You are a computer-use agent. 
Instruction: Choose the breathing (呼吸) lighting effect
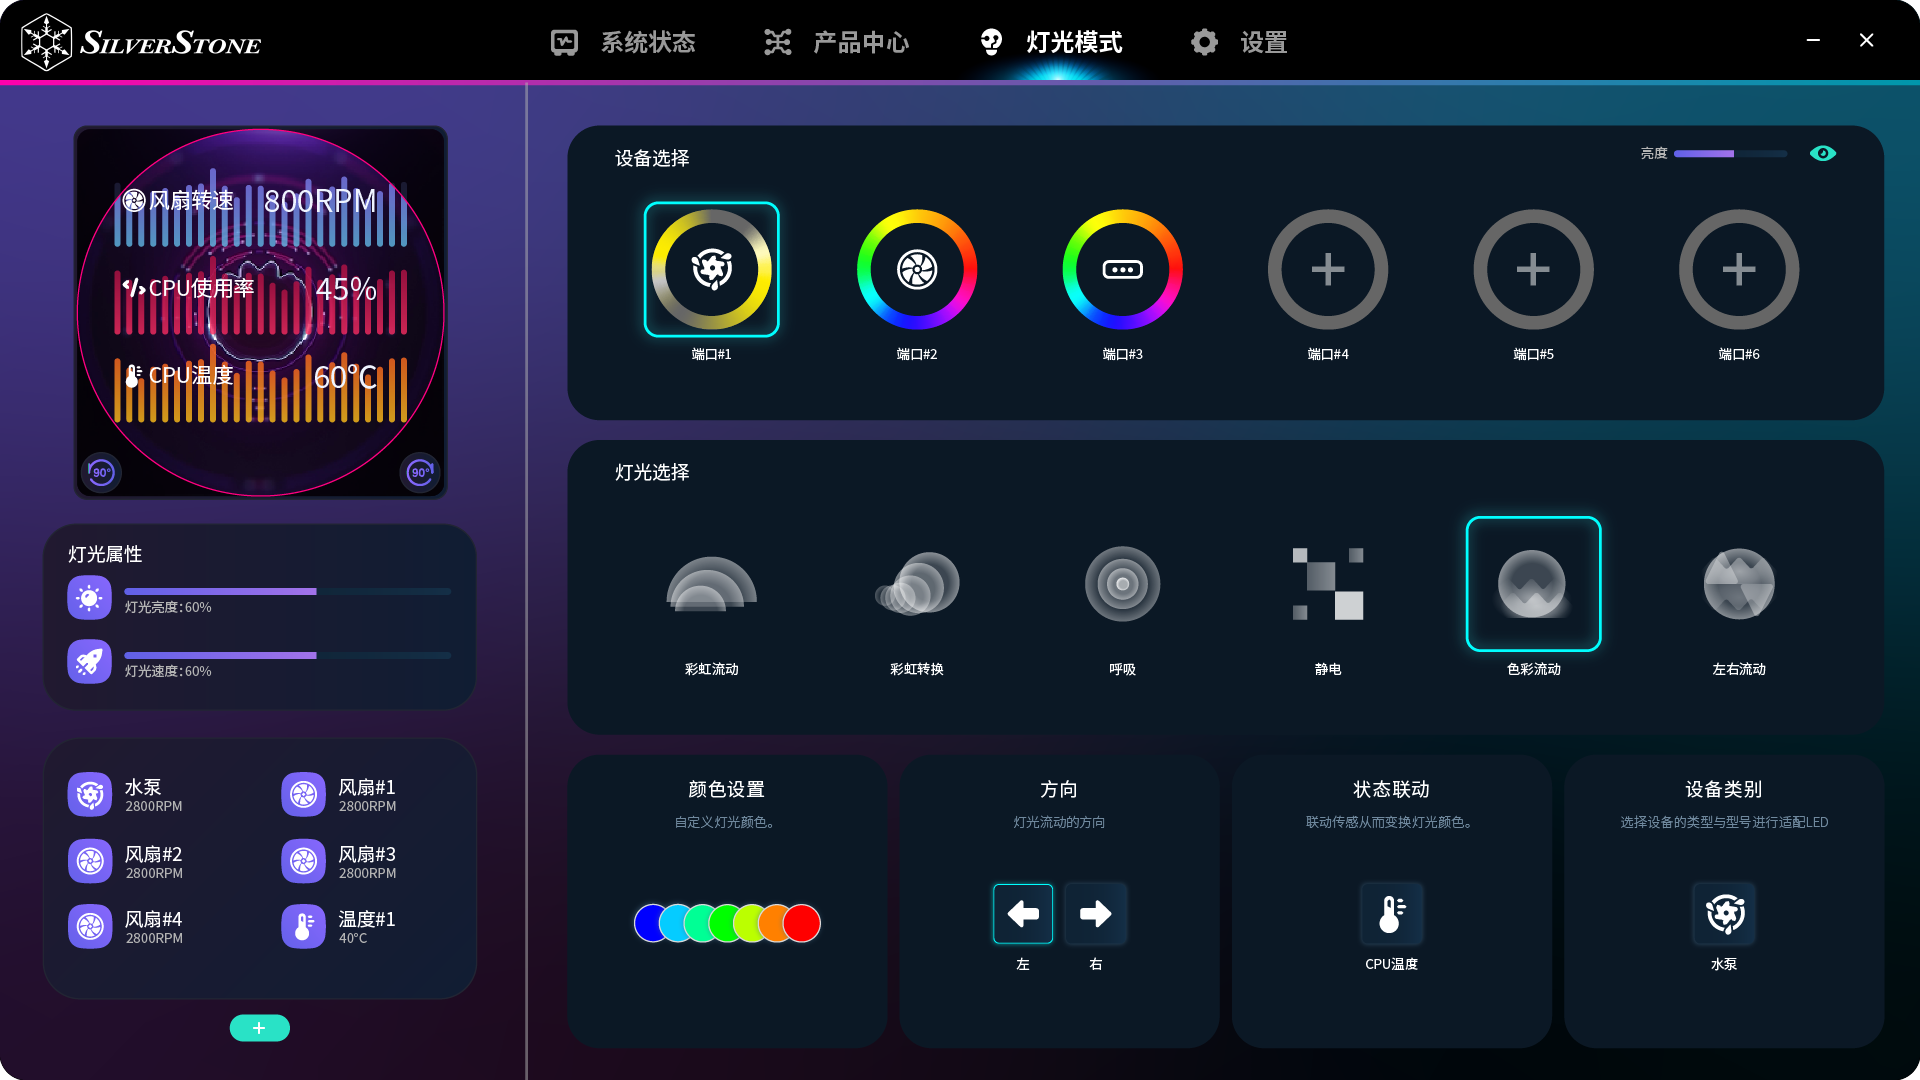1122,584
